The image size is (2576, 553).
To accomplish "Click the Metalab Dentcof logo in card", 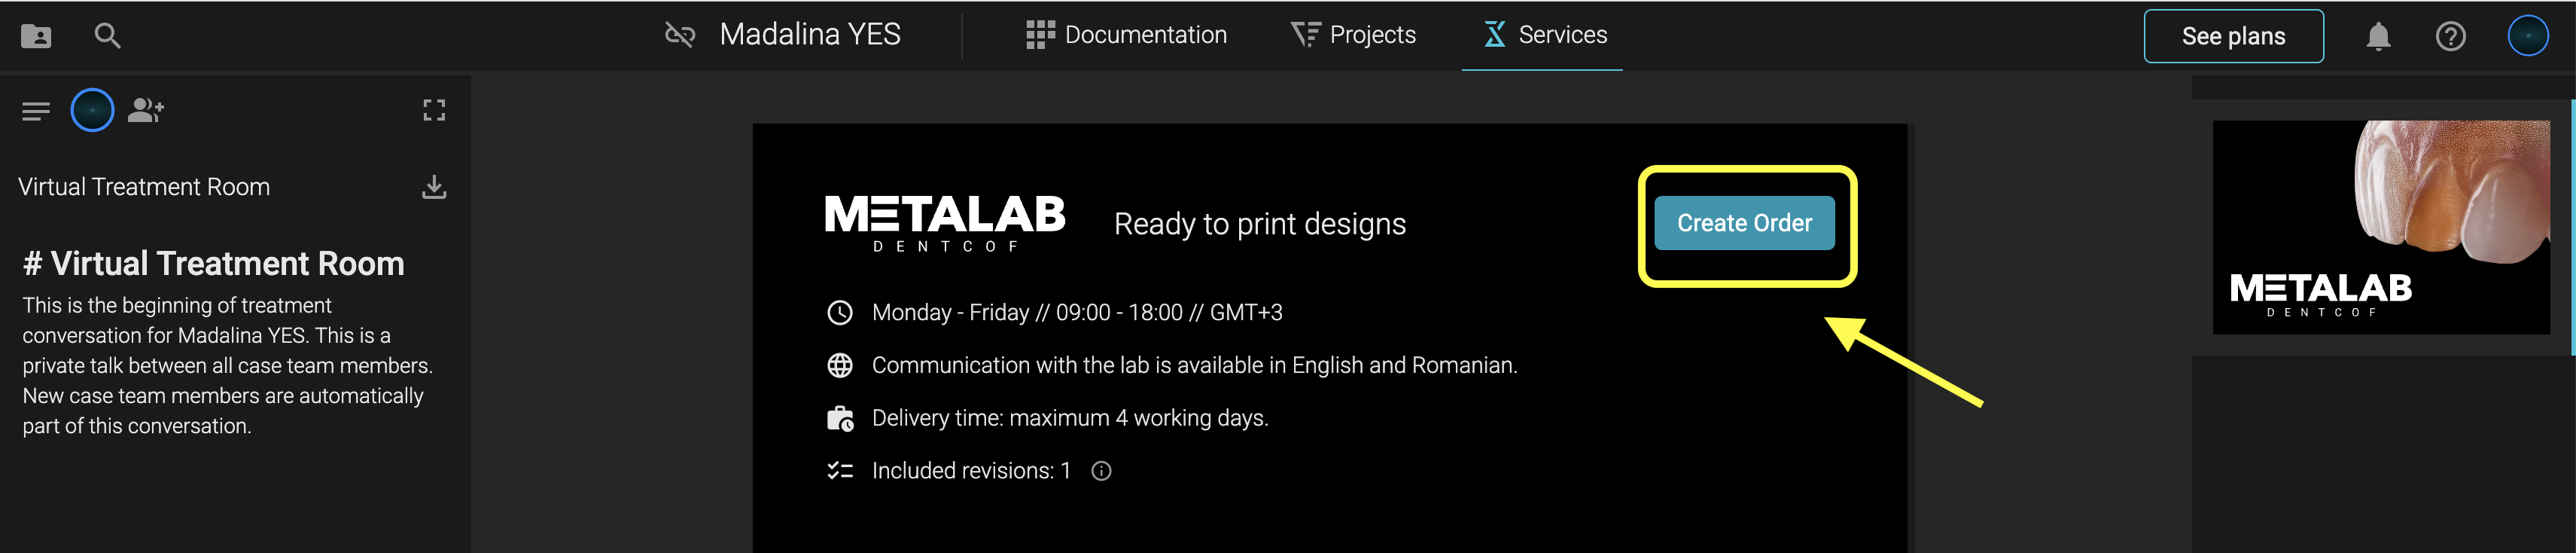I will click(945, 223).
